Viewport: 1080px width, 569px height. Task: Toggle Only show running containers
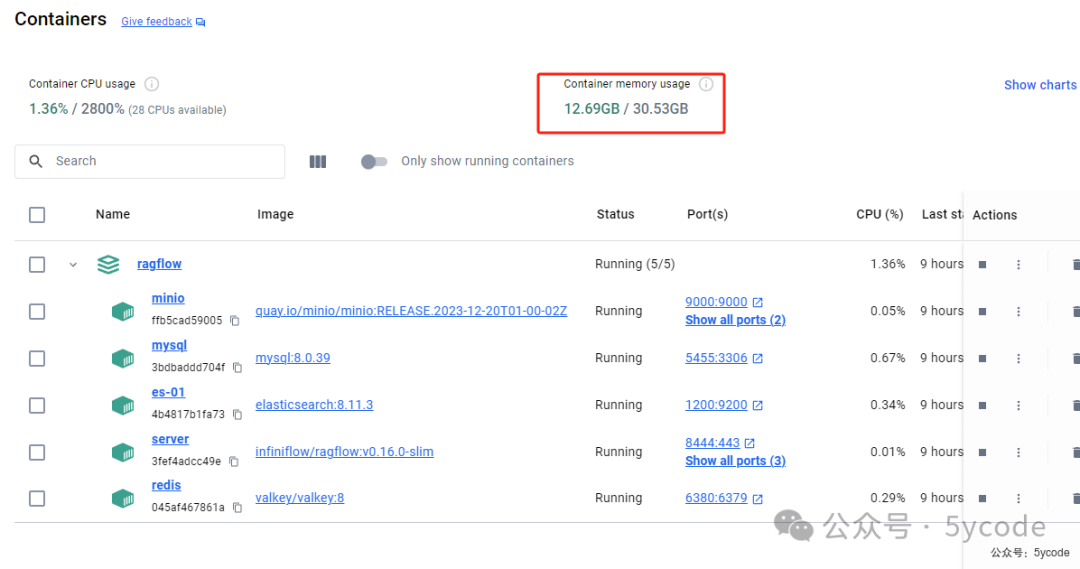tap(374, 161)
